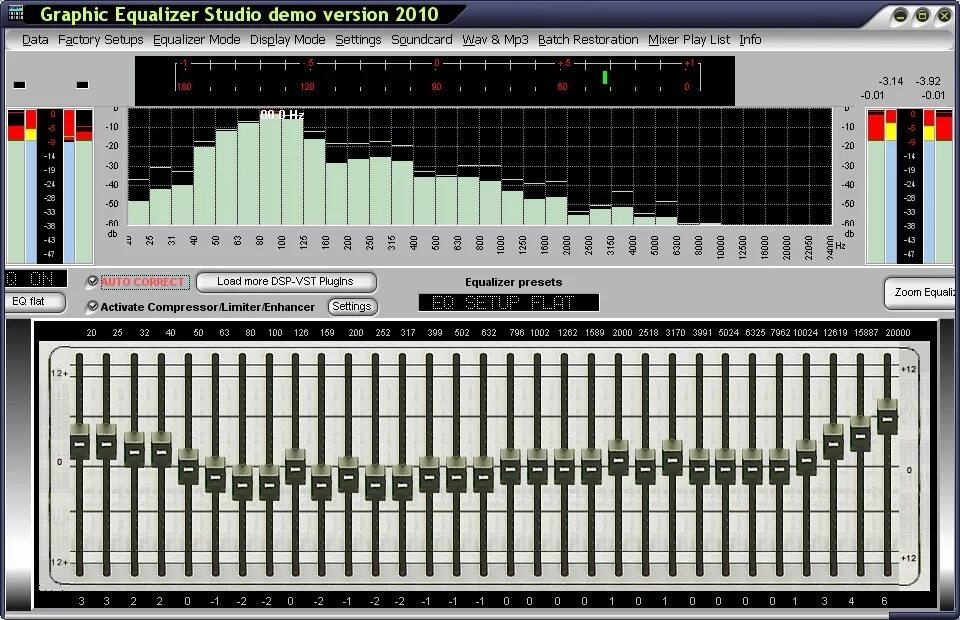The image size is (960, 620).
Task: Click the 10024 Hz slider knob
Action: pos(806,458)
